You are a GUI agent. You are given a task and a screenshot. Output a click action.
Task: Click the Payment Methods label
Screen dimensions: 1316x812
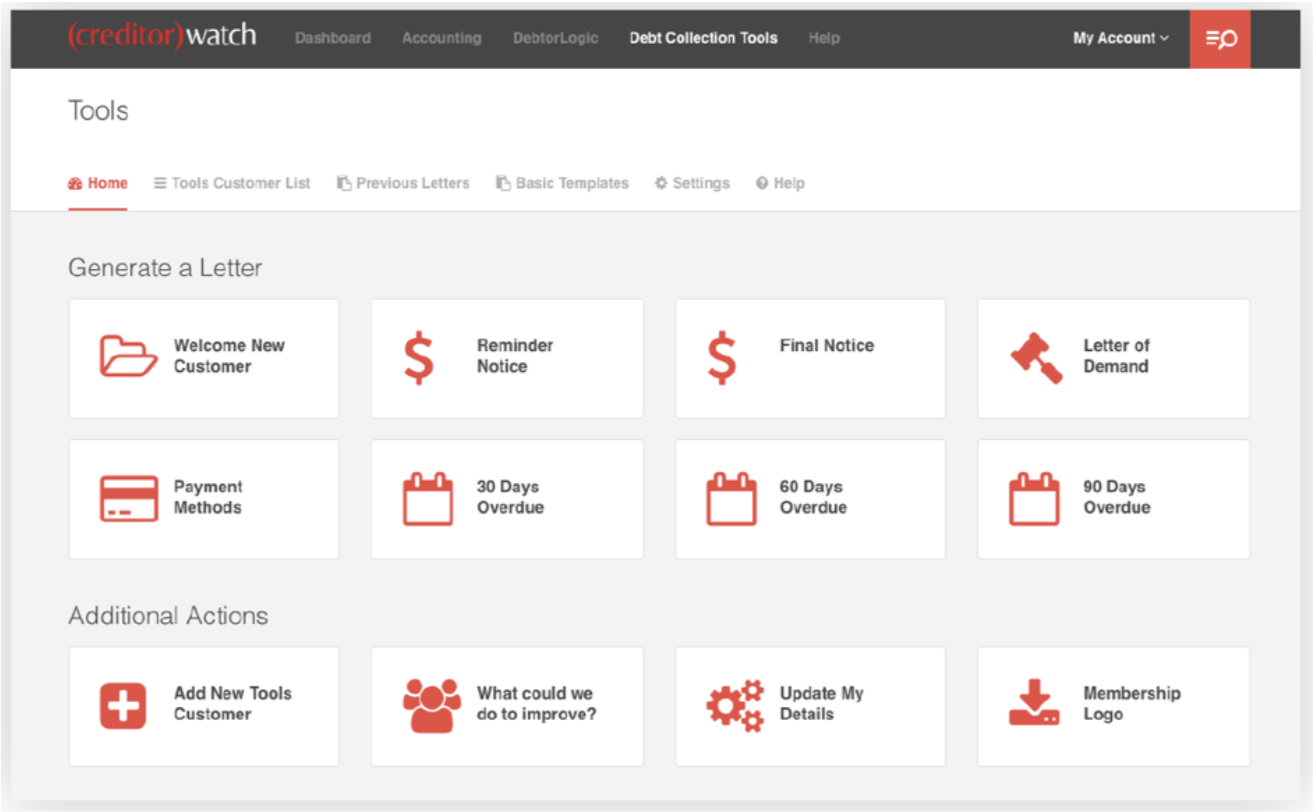[x=208, y=497]
